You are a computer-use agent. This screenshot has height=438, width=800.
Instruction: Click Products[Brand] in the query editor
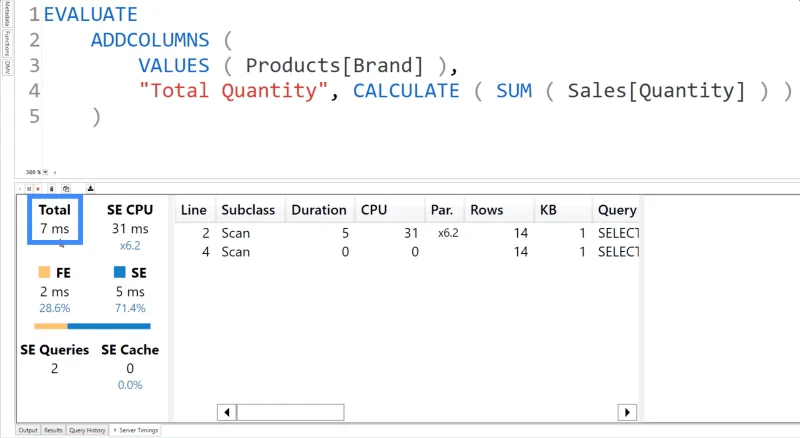click(x=334, y=65)
